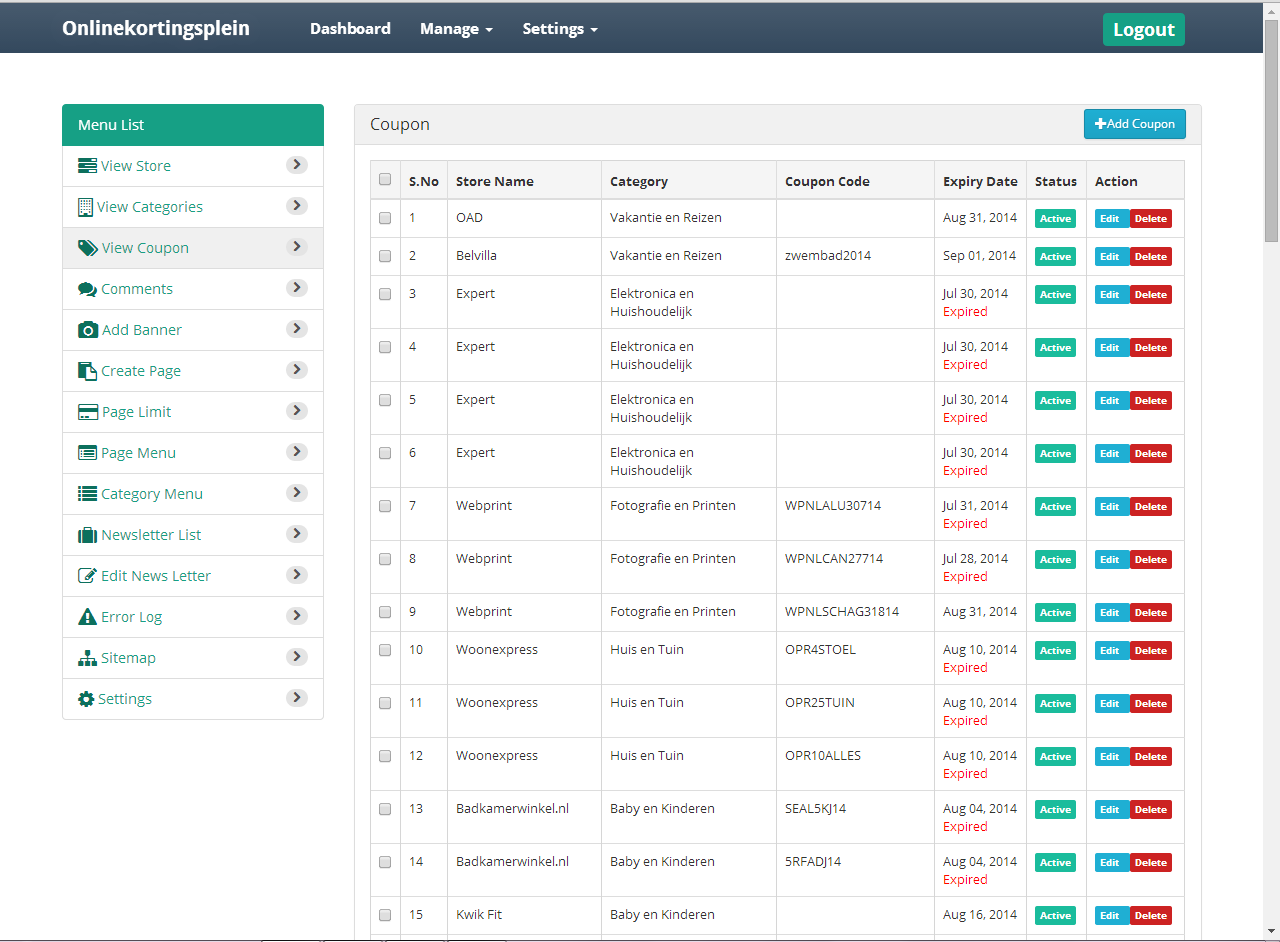
Task: Edit the WPNLALU30714 coupon
Action: tap(1111, 507)
